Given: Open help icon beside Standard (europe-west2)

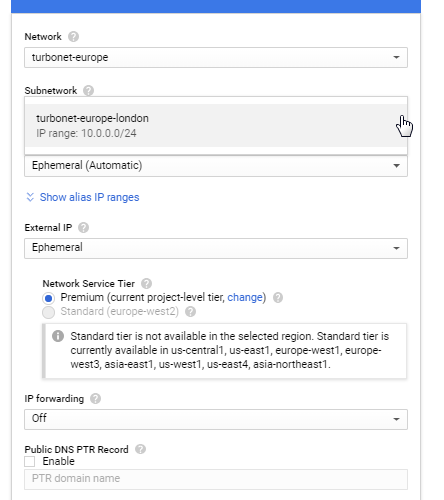Looking at the screenshot, I should [x=190, y=312].
